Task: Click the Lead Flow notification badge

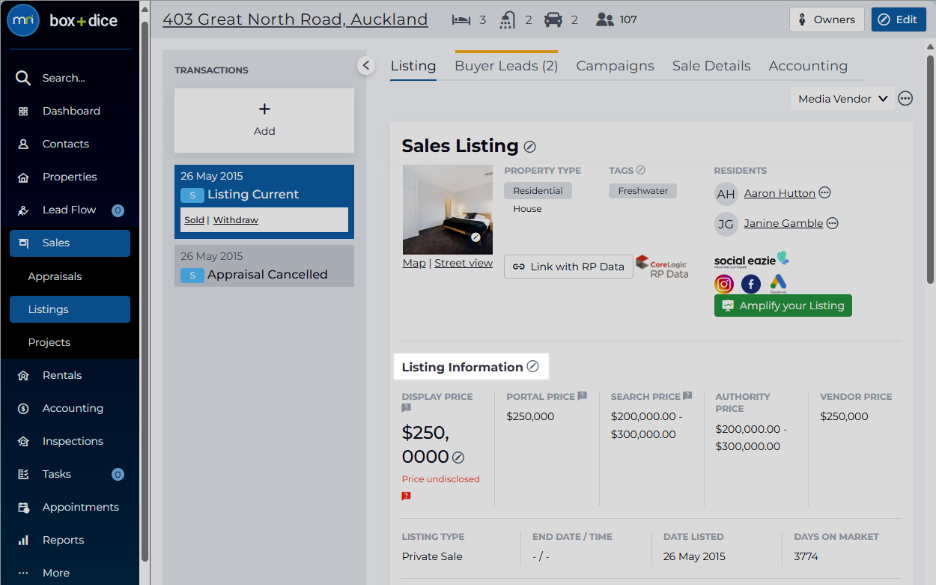Action: click(x=118, y=210)
